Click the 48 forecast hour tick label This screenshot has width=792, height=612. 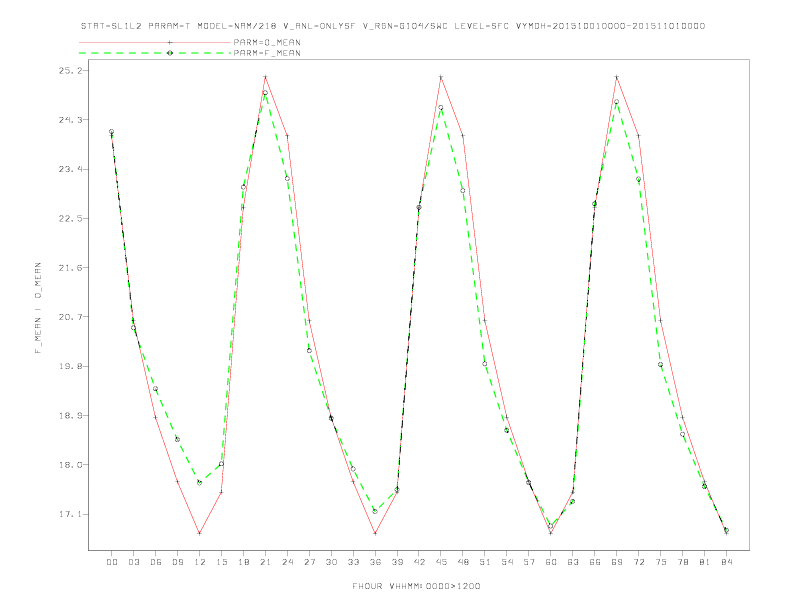pos(463,562)
